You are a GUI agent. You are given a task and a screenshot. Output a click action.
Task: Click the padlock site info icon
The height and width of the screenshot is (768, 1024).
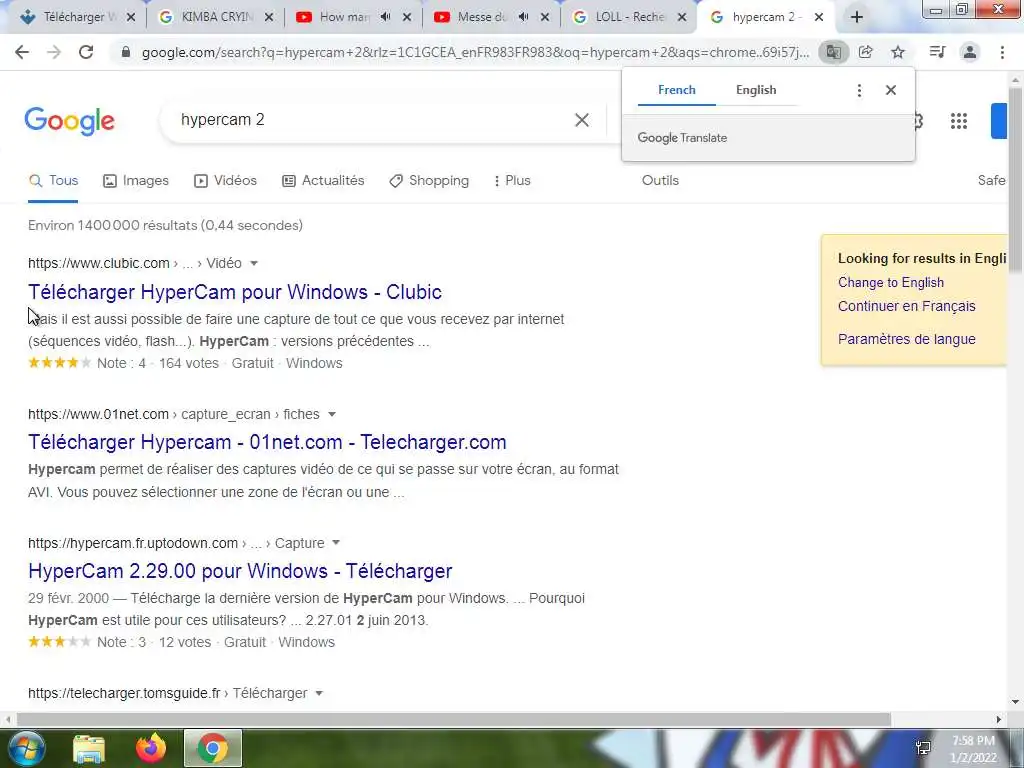126,52
